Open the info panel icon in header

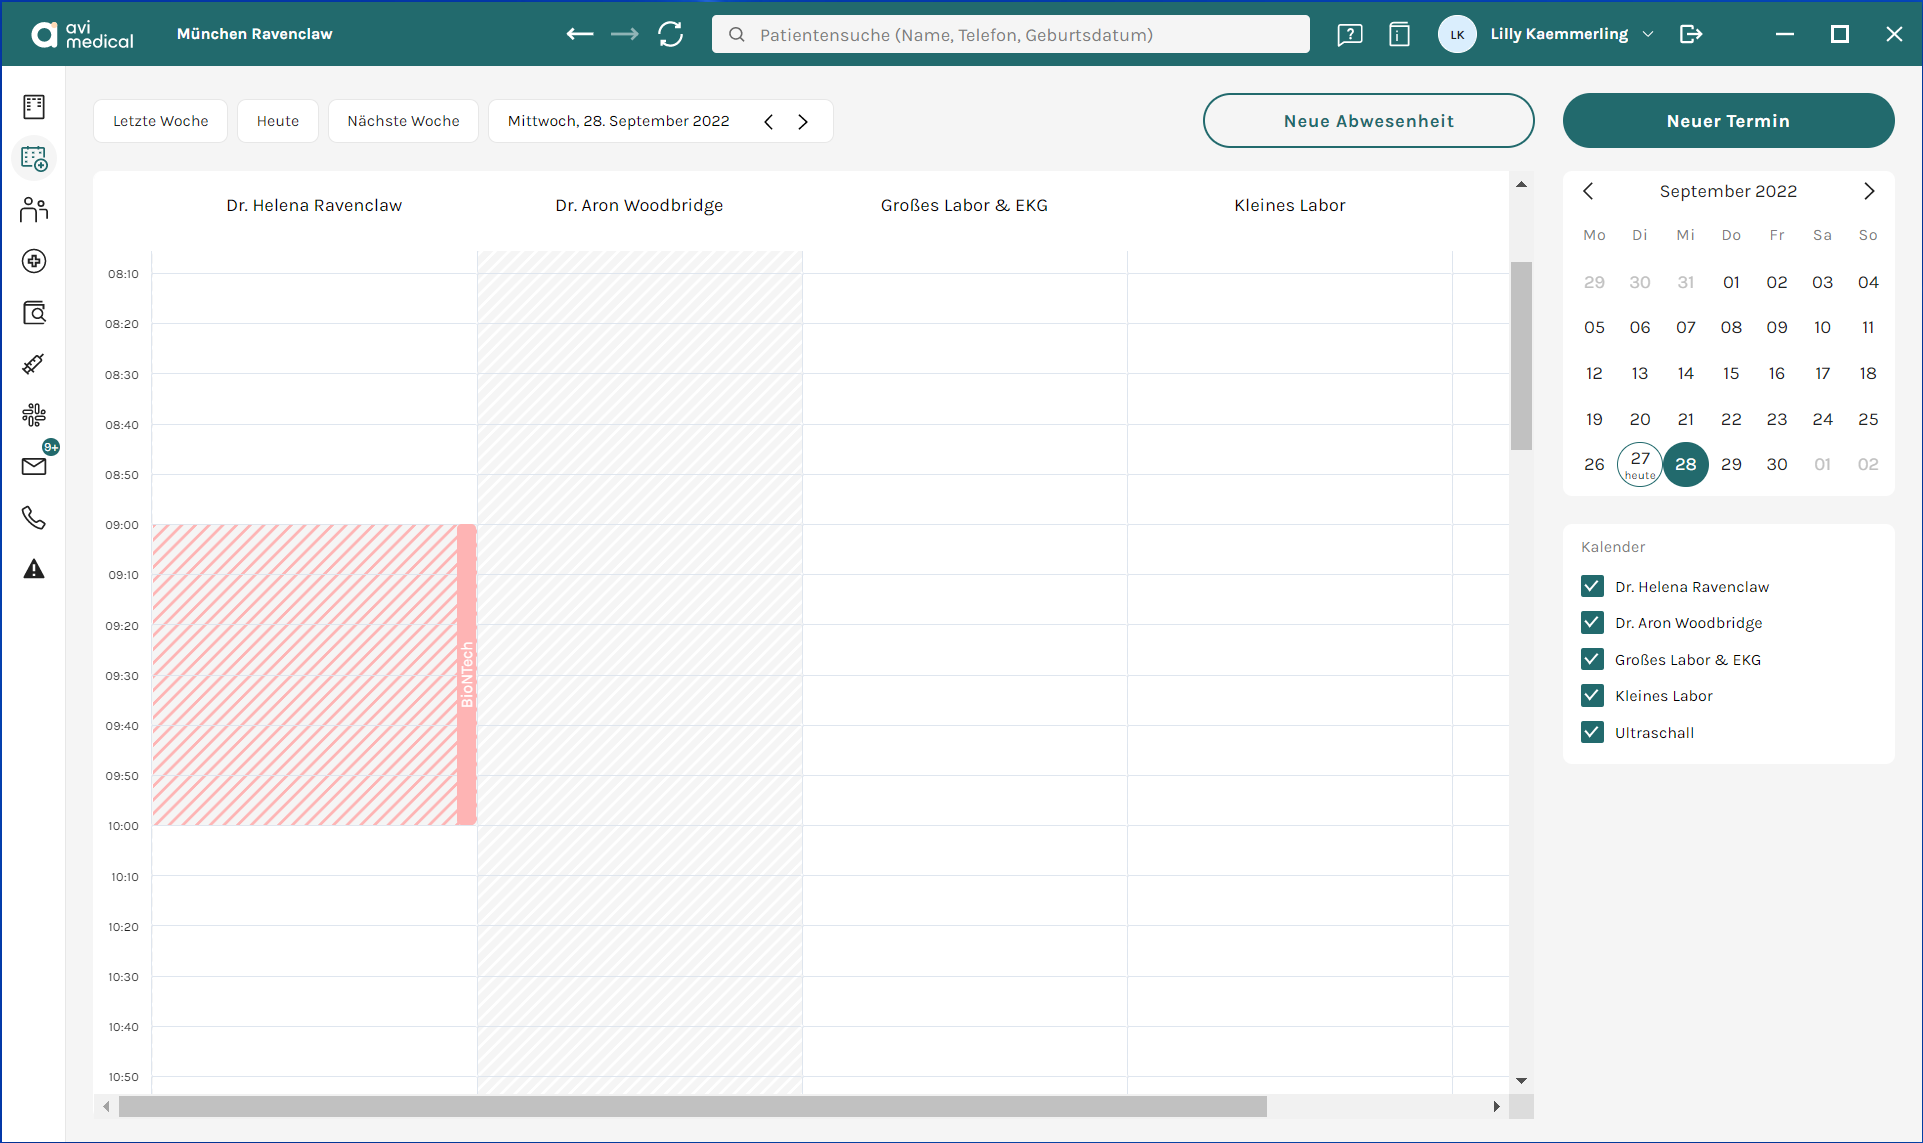1399,34
